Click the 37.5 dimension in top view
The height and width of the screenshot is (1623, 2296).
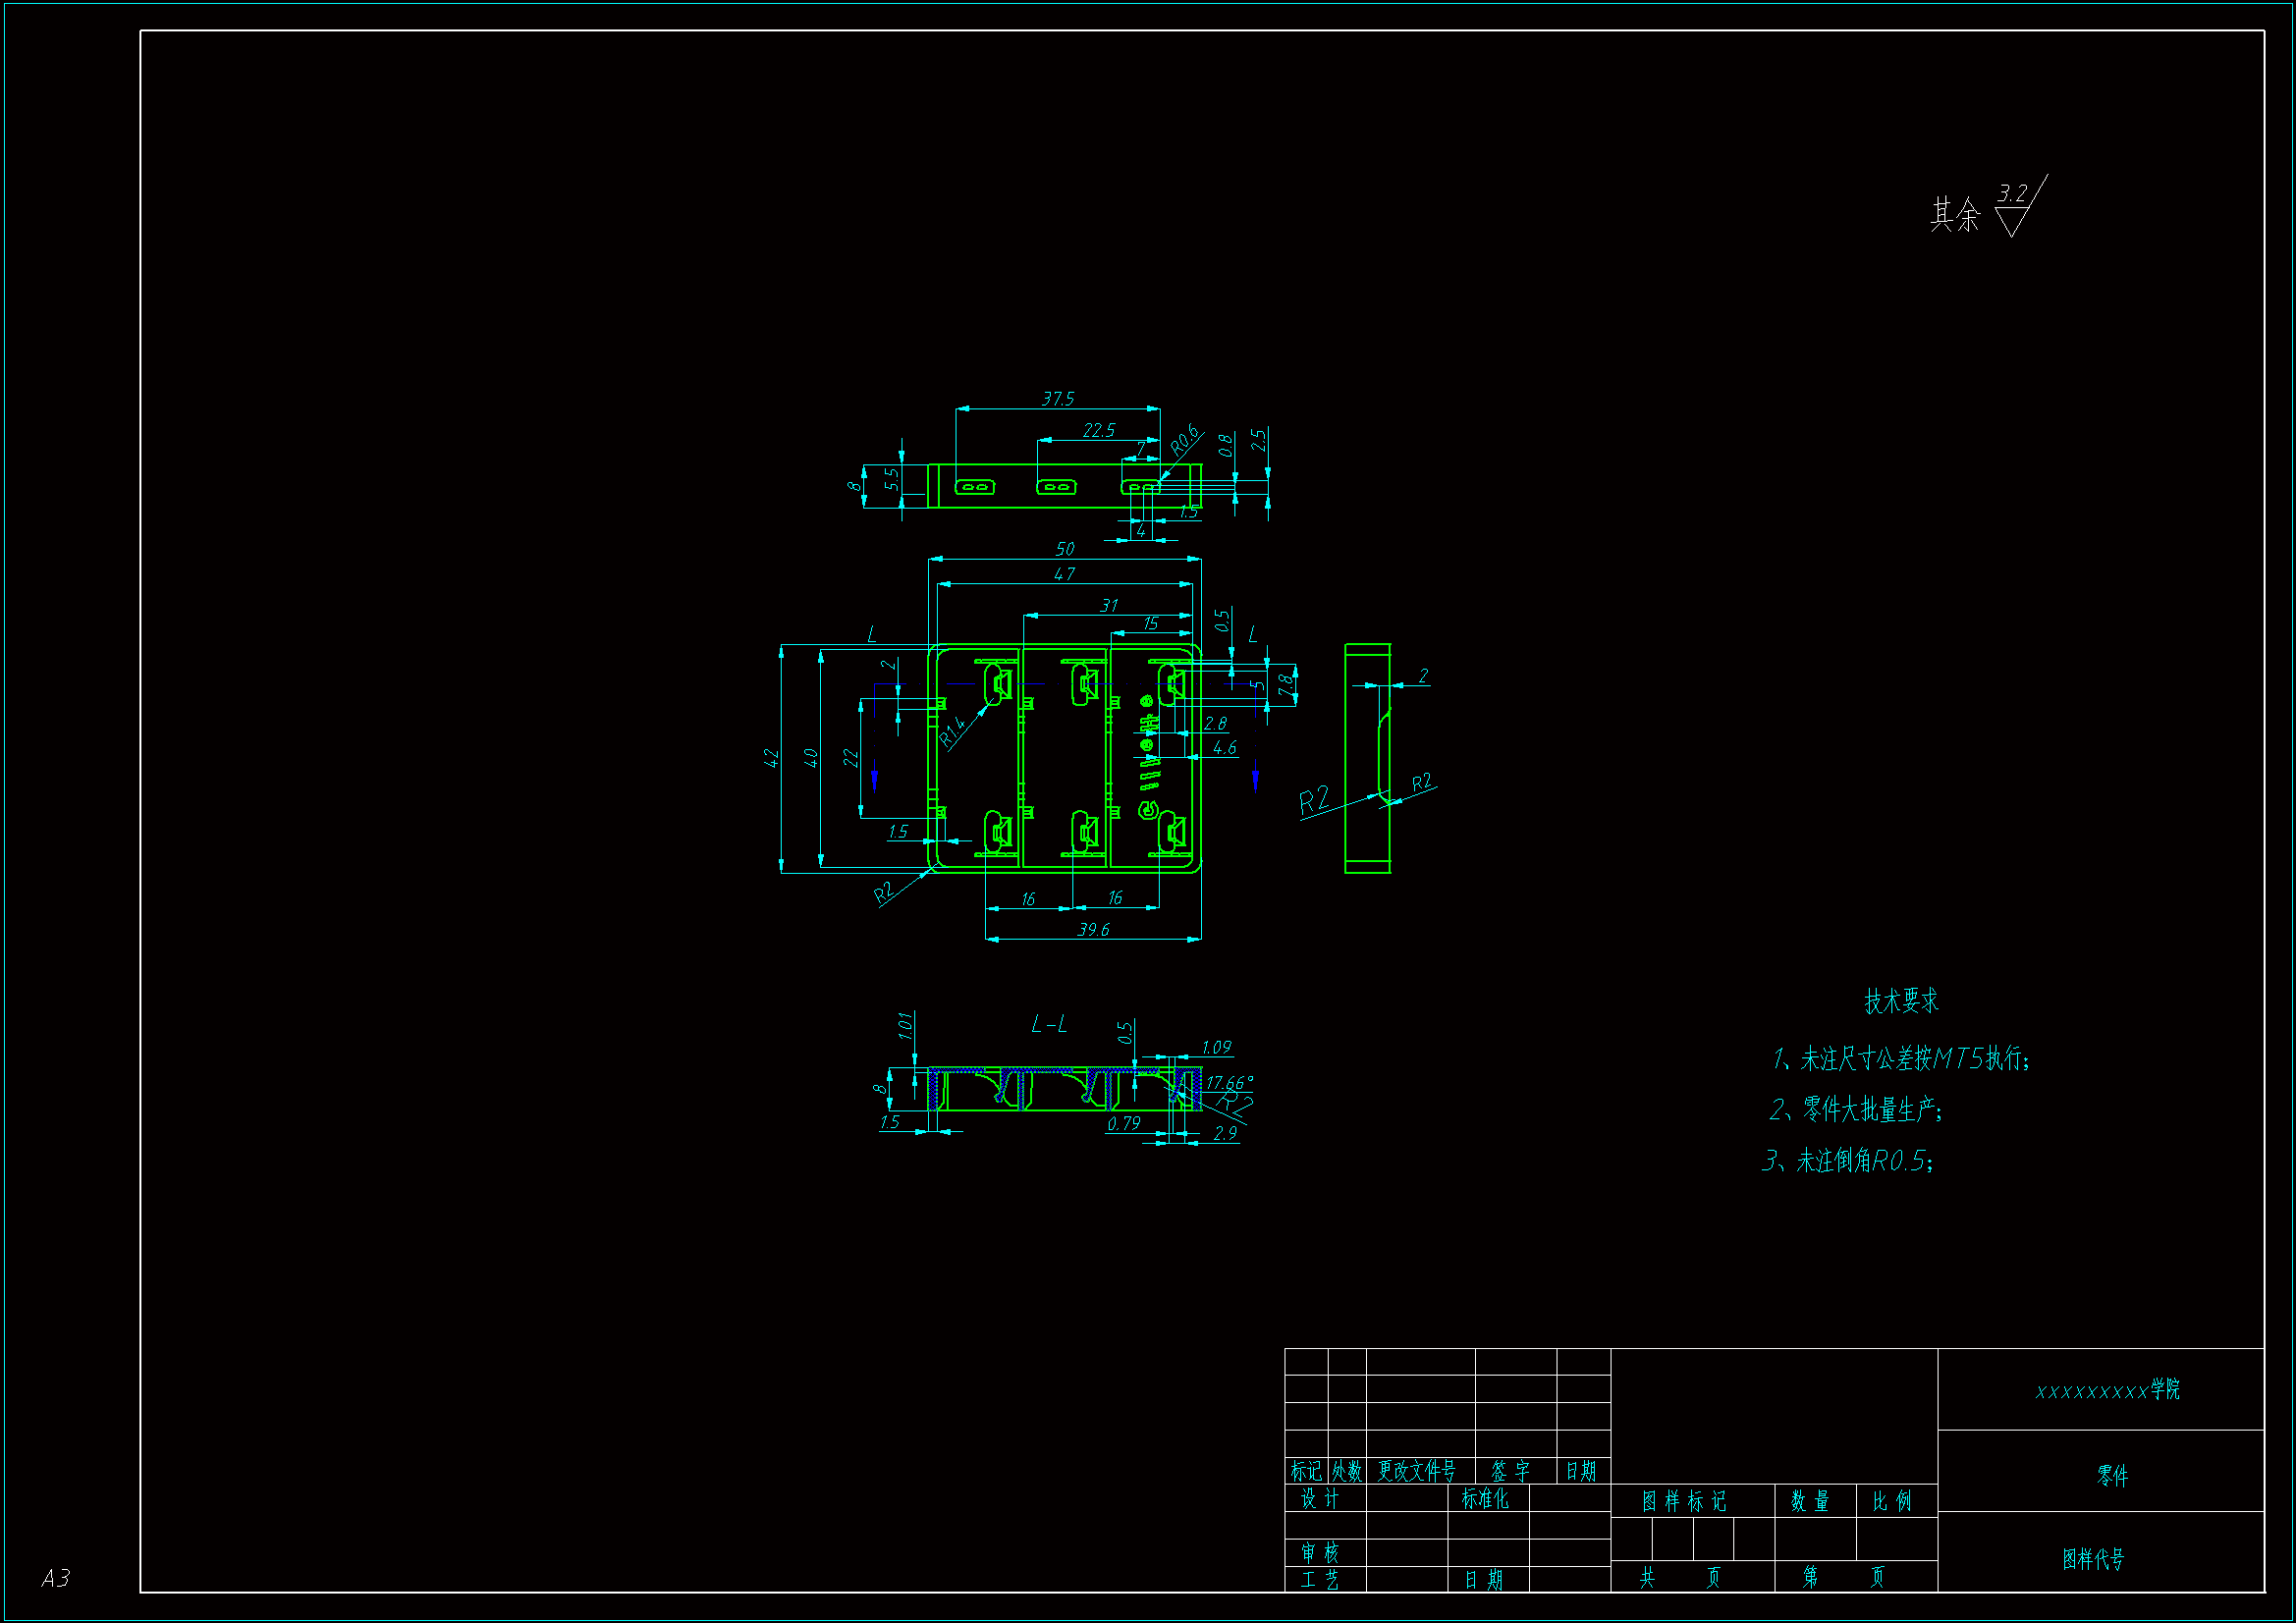point(1057,400)
